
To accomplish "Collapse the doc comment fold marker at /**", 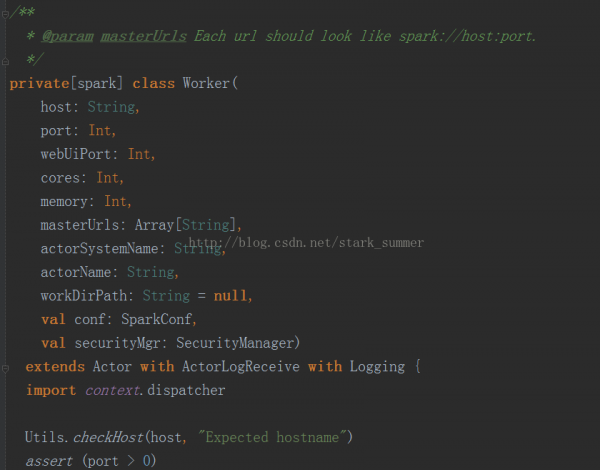I will click(x=5, y=15).
